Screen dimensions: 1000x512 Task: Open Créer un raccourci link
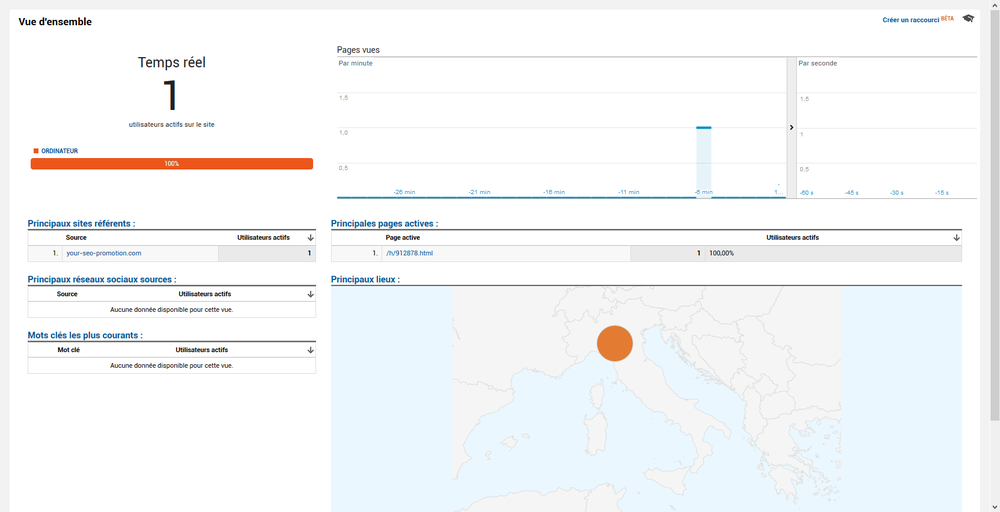click(910, 20)
